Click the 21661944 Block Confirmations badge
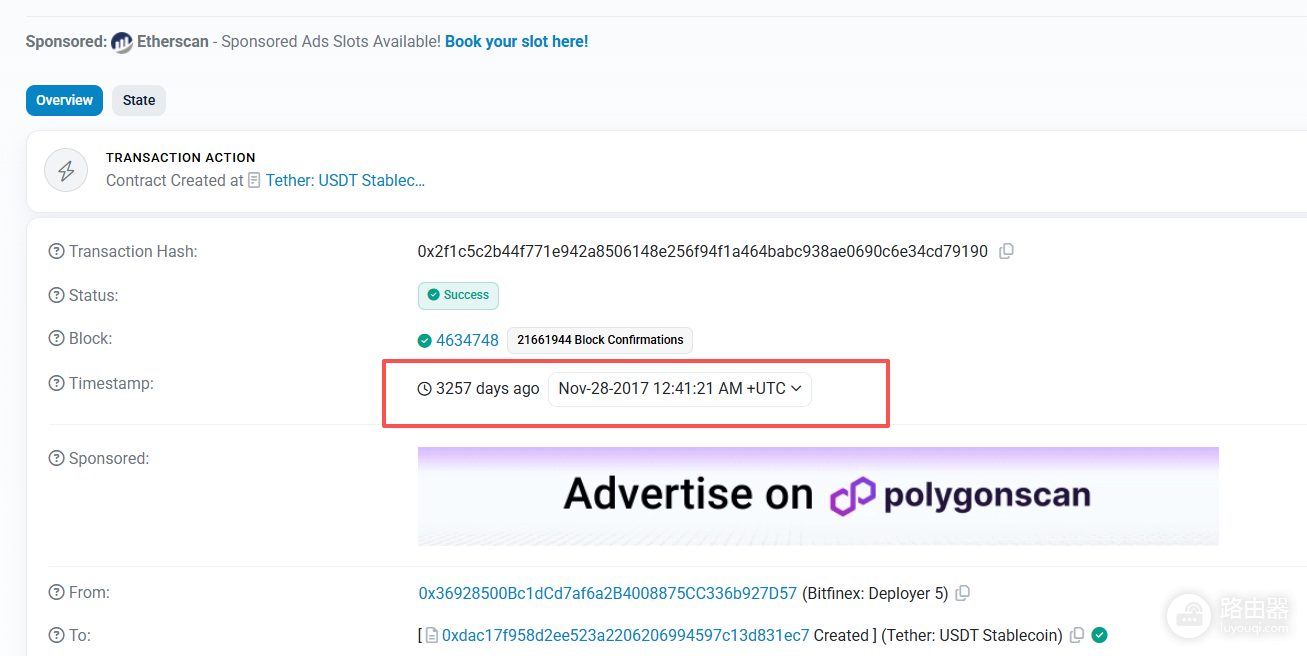1307x656 pixels. [600, 340]
